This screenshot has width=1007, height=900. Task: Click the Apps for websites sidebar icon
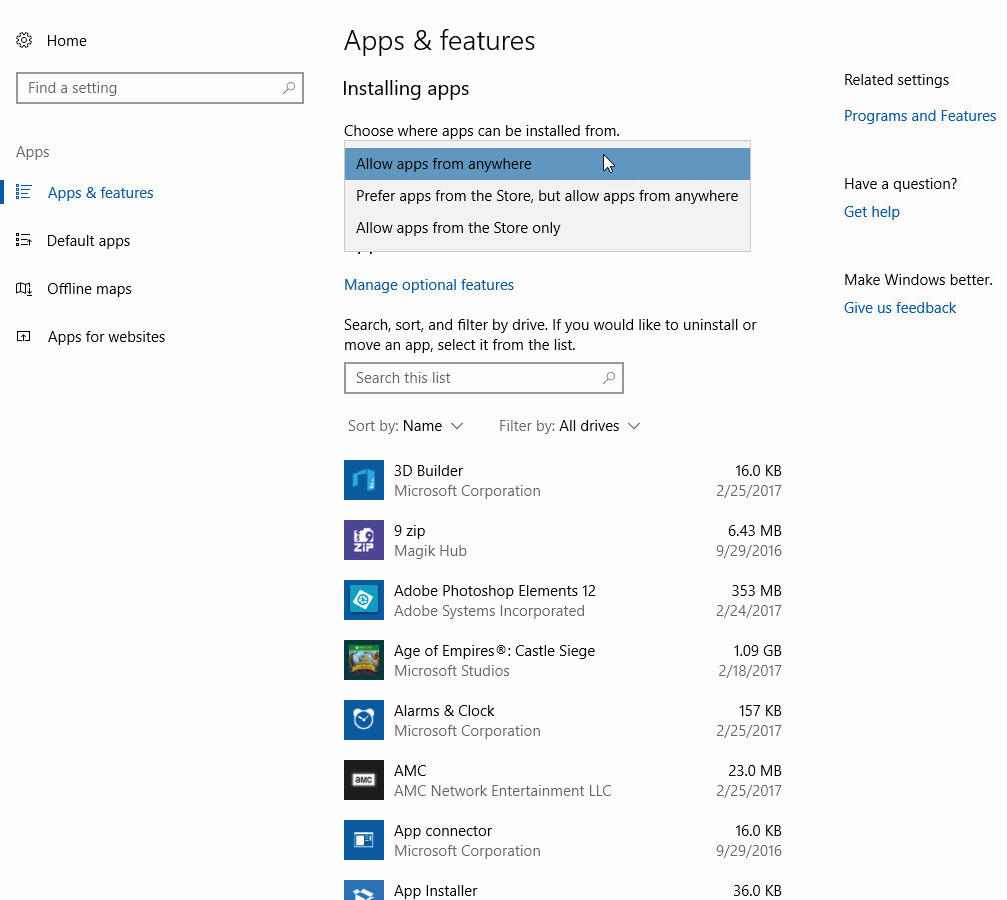(24, 337)
